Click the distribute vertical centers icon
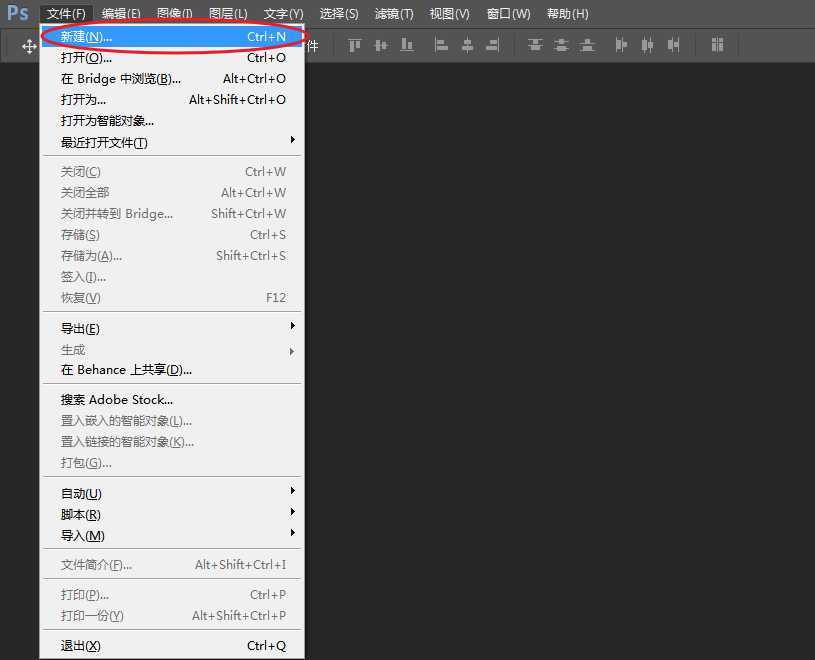815x660 pixels. tap(561, 46)
